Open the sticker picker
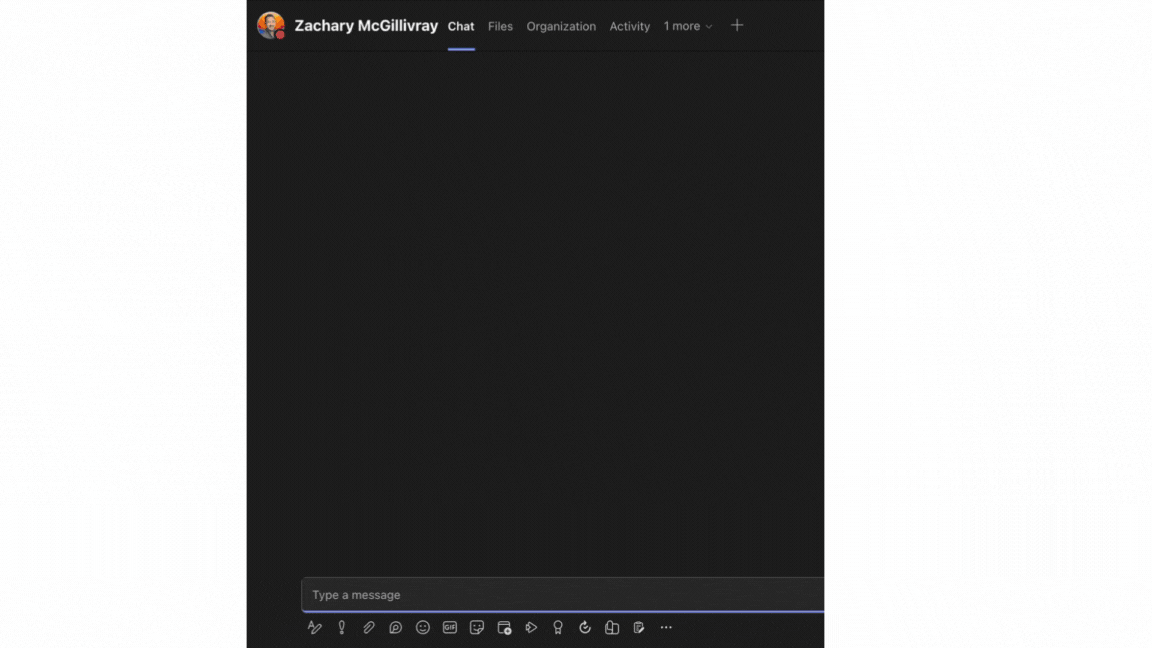Image resolution: width=1152 pixels, height=648 pixels. click(477, 627)
